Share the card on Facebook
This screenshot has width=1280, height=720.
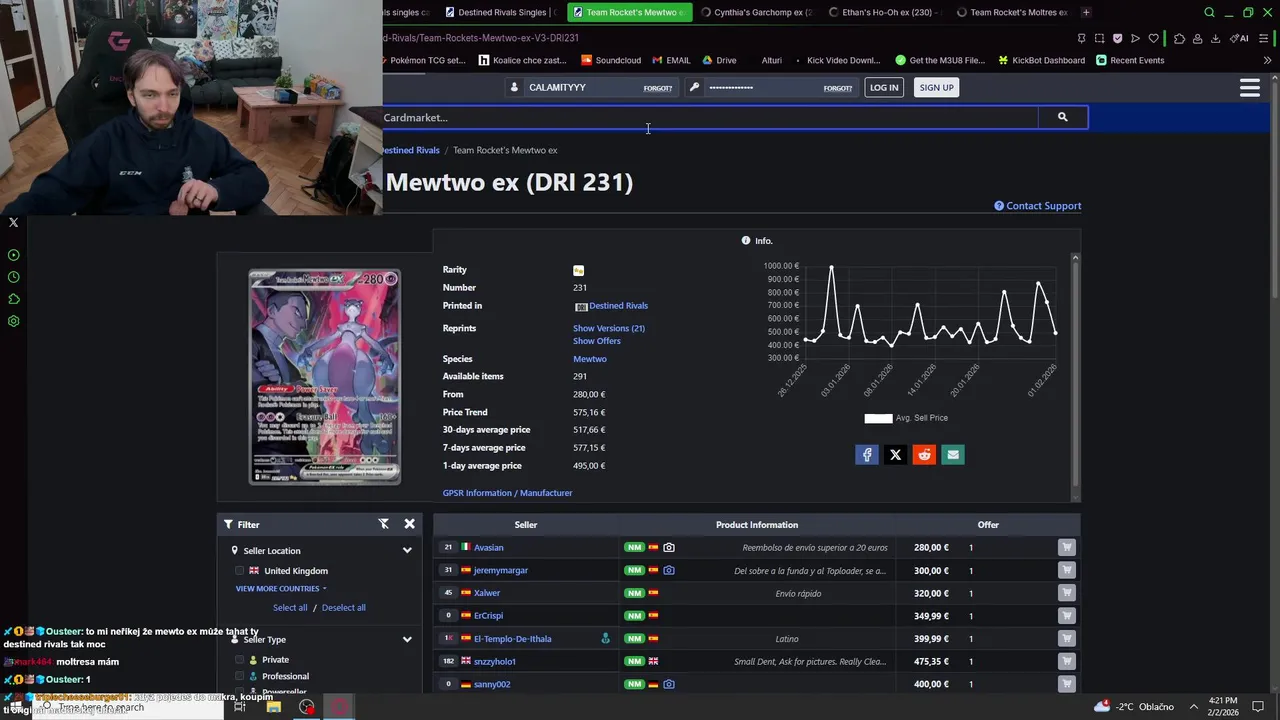(867, 455)
